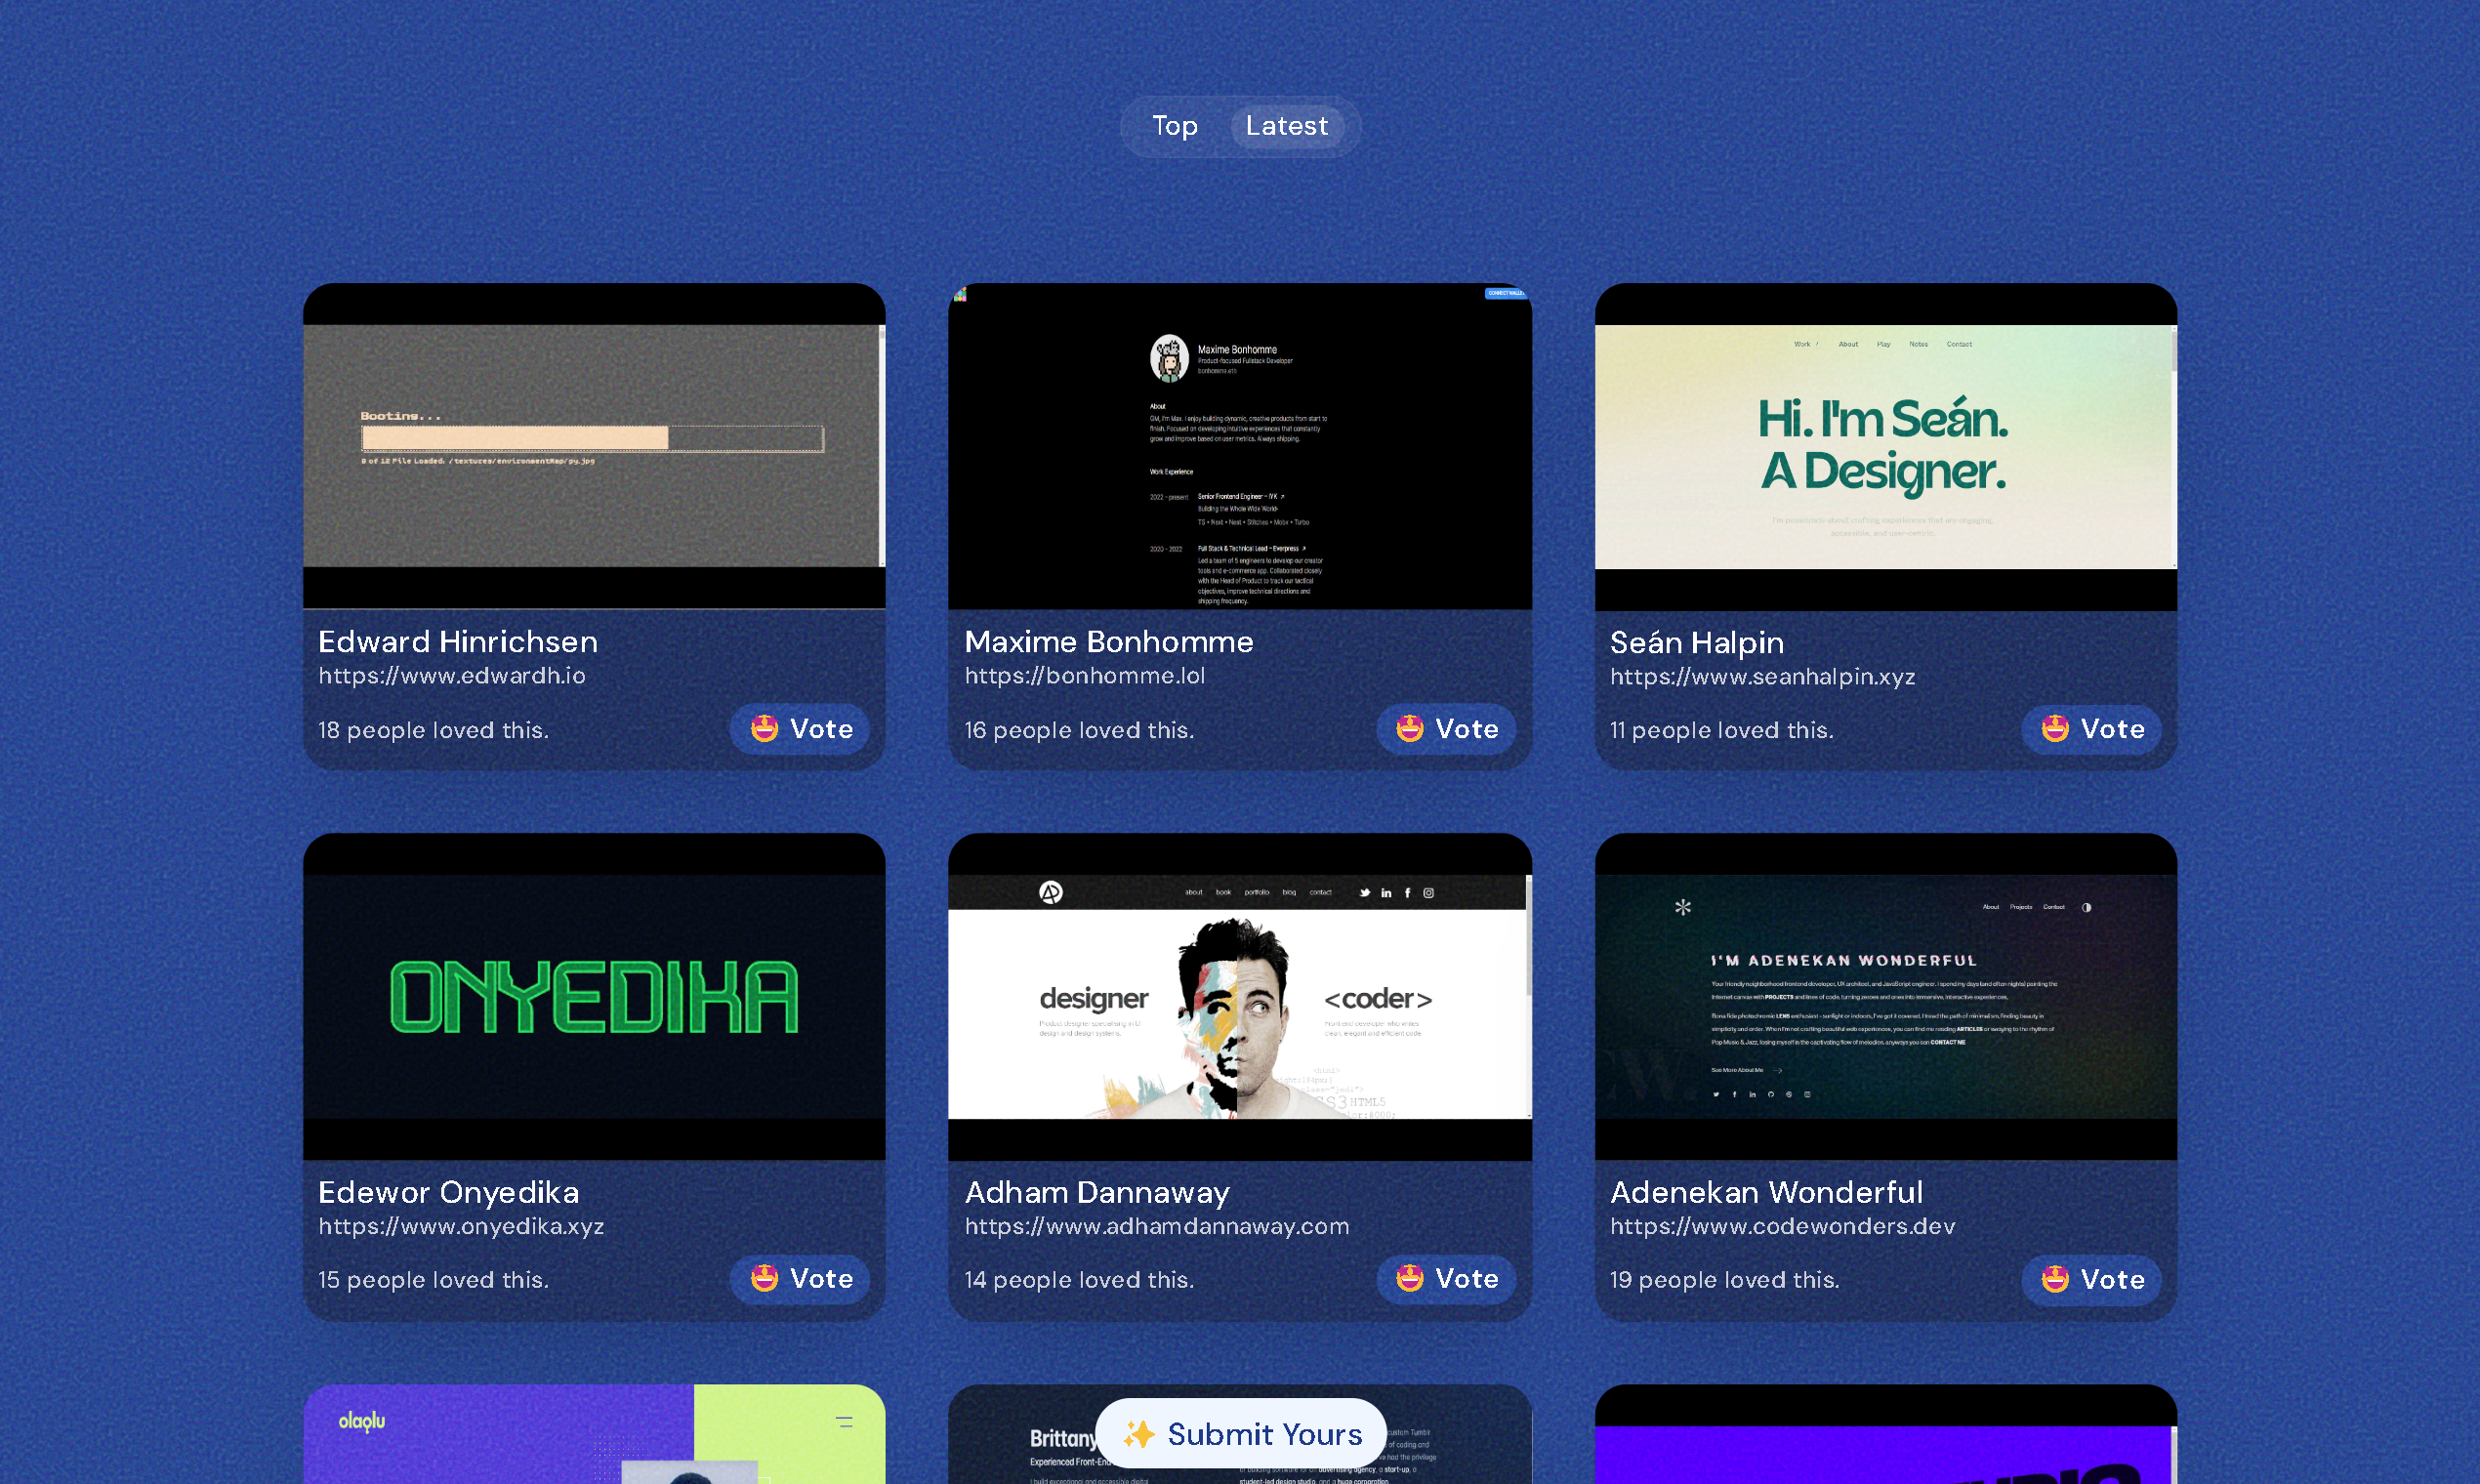Click the Submit Yours button

point(1241,1434)
